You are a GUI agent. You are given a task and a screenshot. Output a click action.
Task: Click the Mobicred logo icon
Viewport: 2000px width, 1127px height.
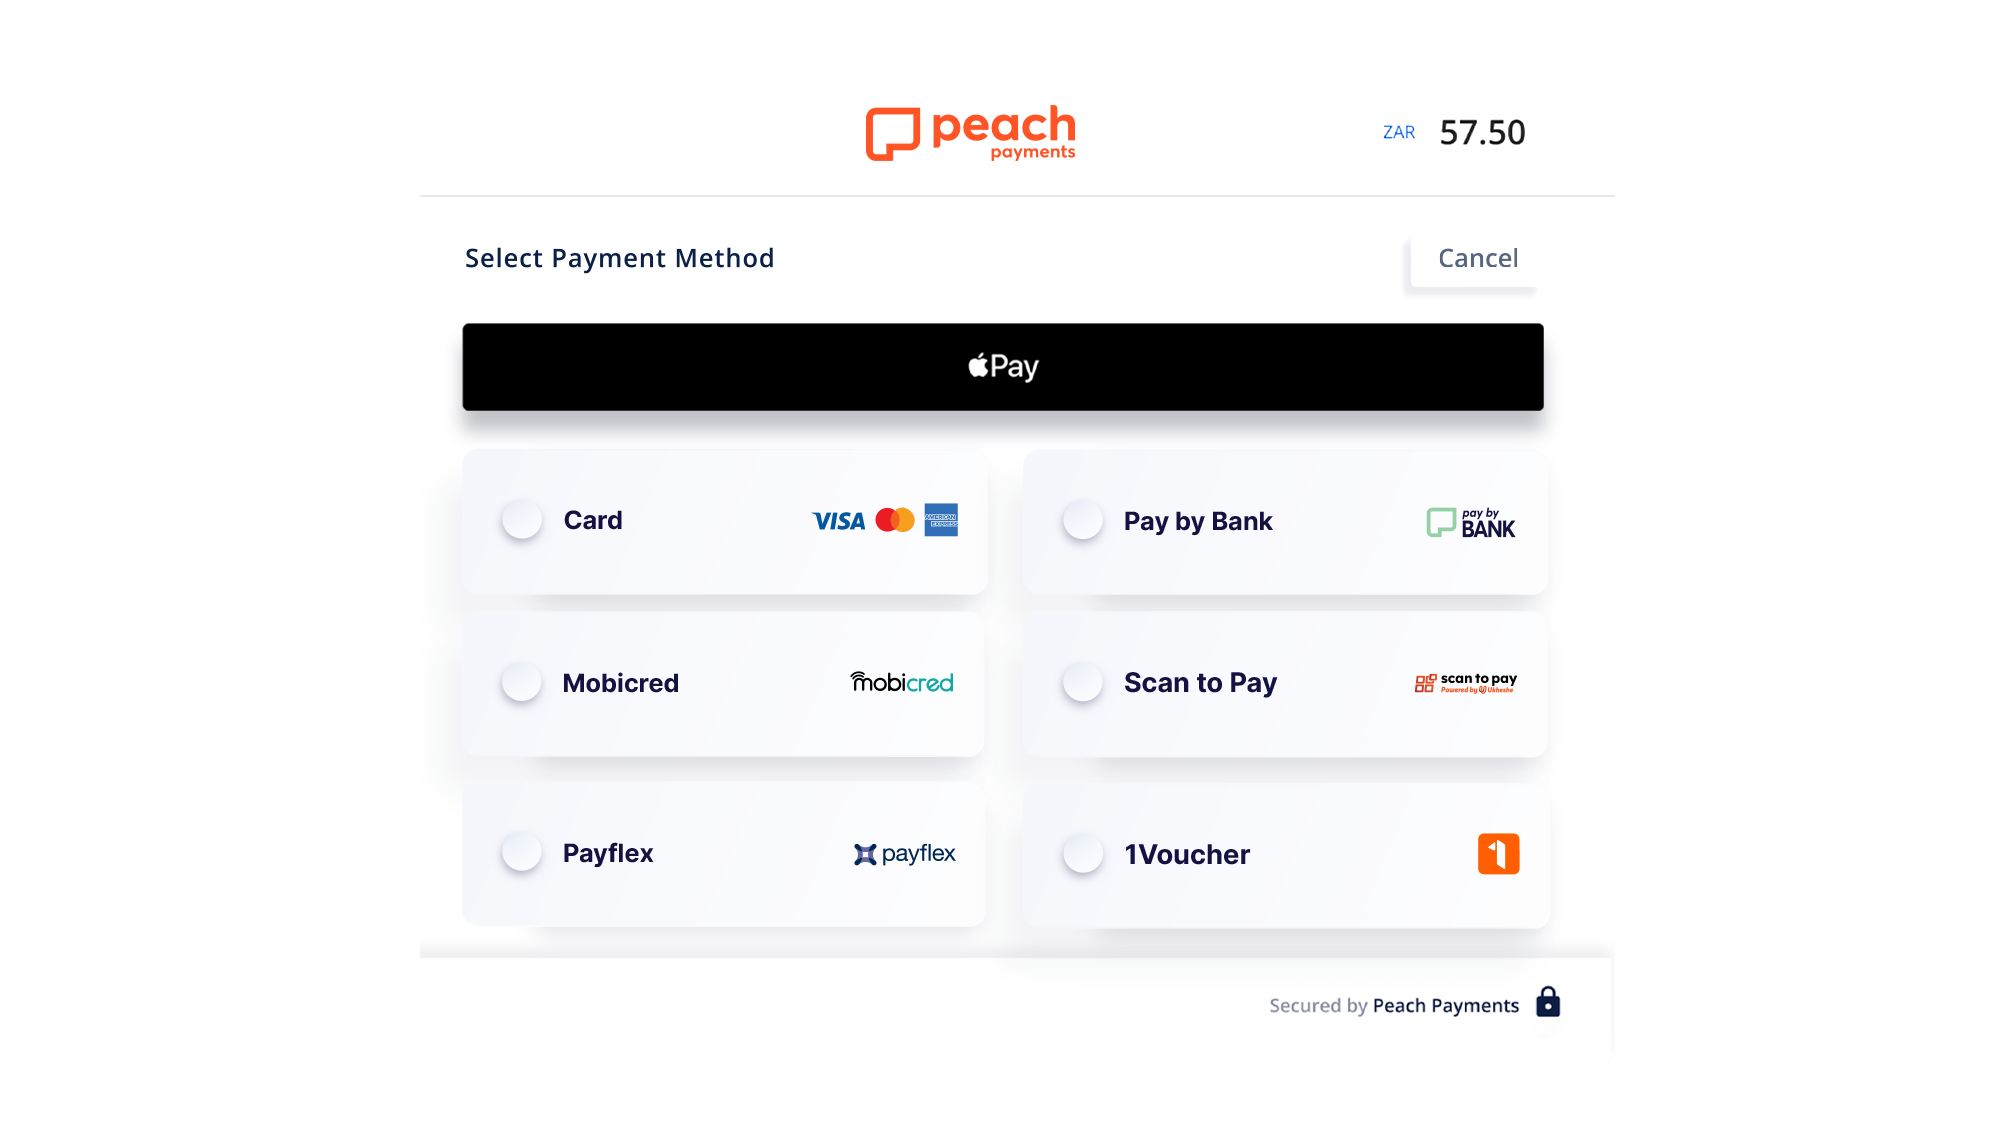[x=902, y=680]
